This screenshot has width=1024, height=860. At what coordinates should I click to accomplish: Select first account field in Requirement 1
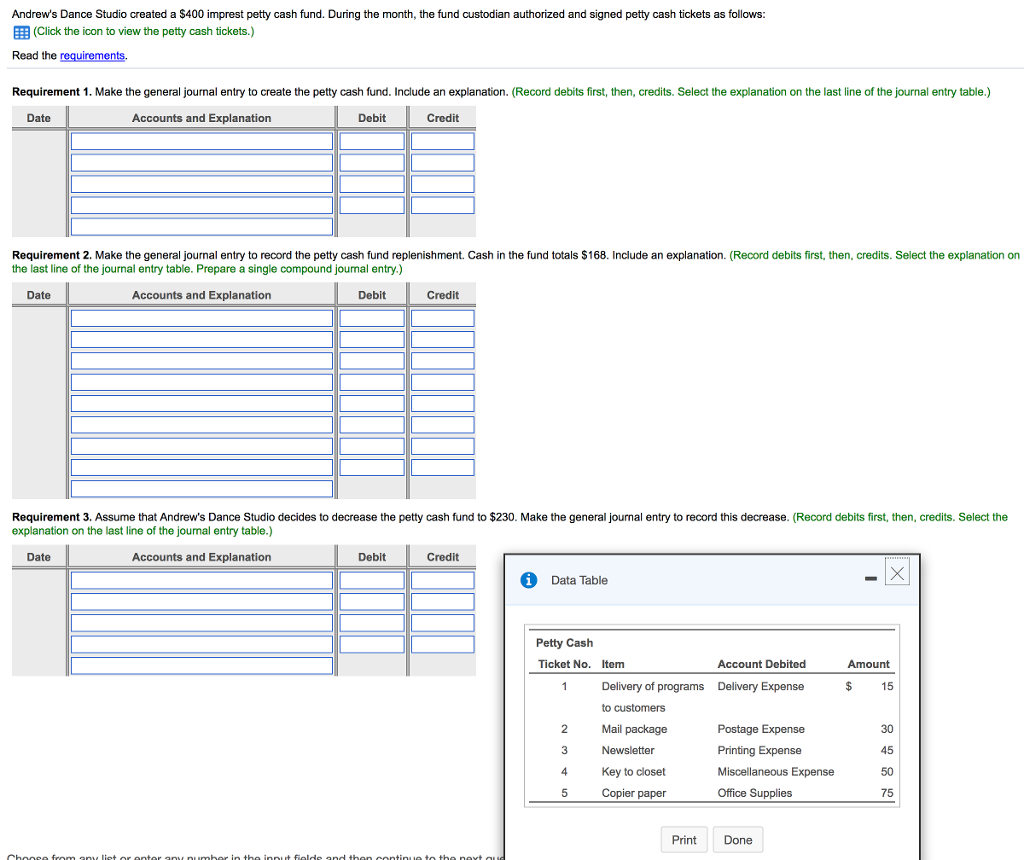(x=201, y=141)
